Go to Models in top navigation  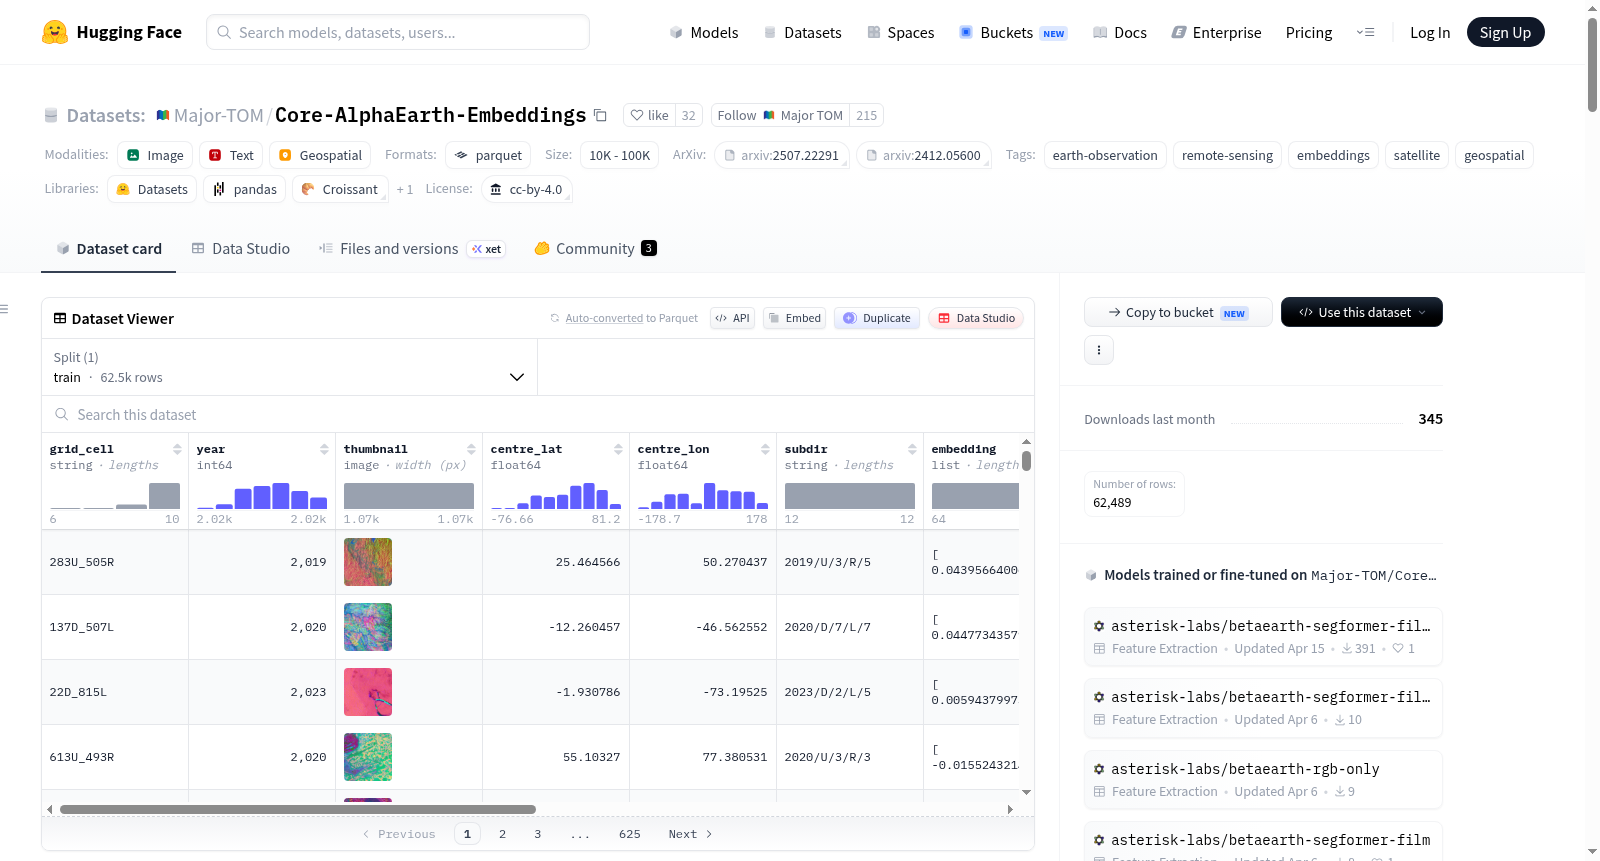[704, 33]
